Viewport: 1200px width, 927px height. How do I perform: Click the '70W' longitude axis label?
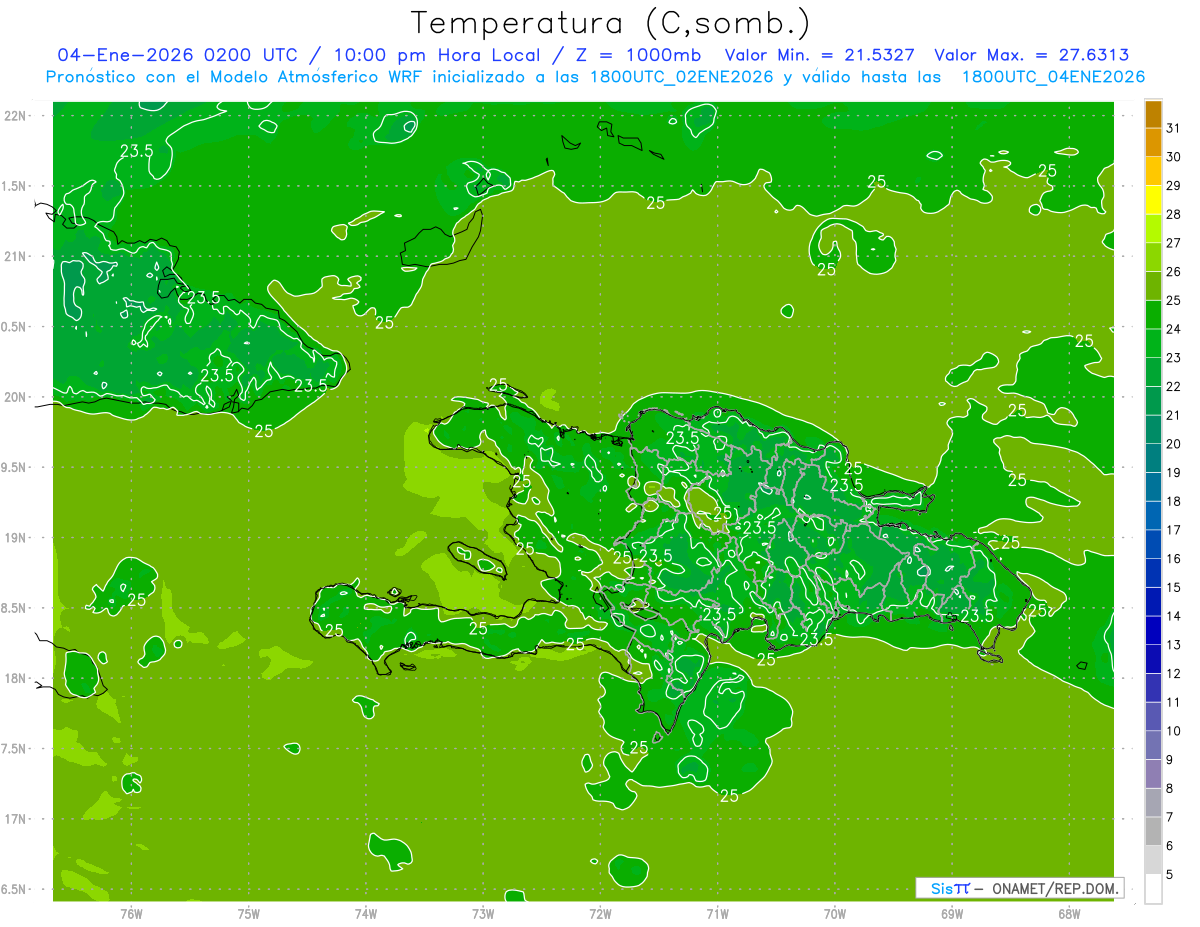point(835,914)
